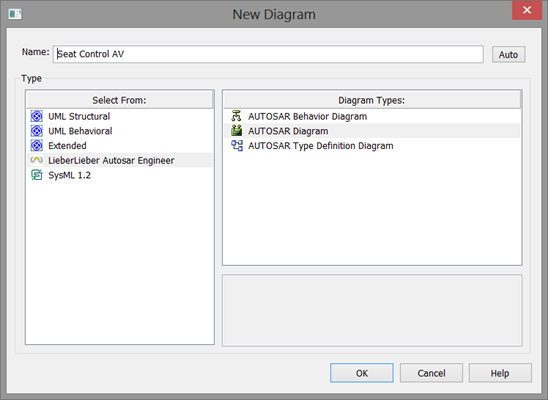Click the LieberLieber Autosar Engineer icon

click(x=37, y=160)
